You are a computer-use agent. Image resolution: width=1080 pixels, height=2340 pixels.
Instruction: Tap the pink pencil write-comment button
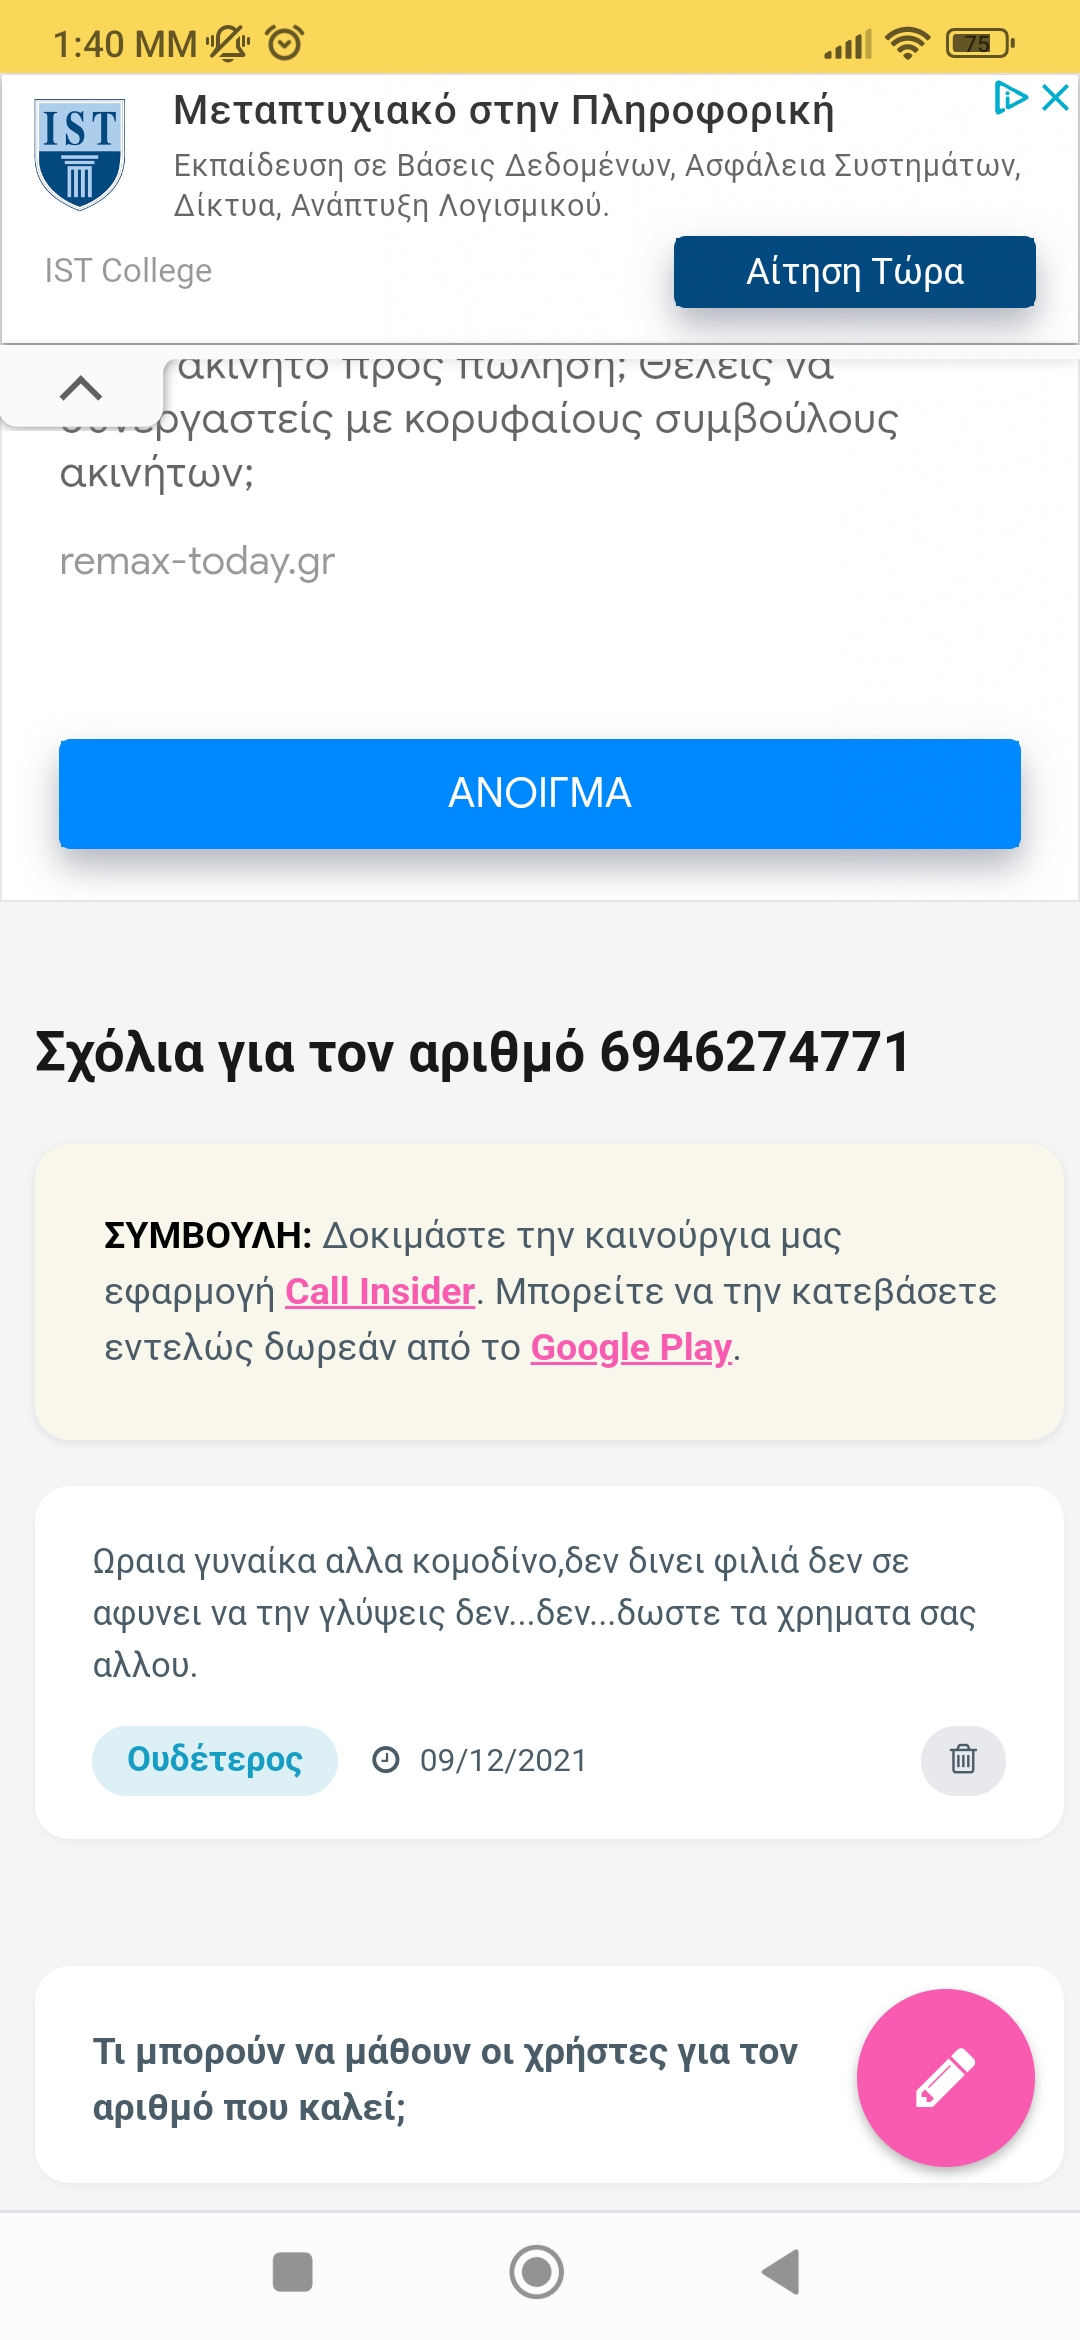[x=945, y=2077]
